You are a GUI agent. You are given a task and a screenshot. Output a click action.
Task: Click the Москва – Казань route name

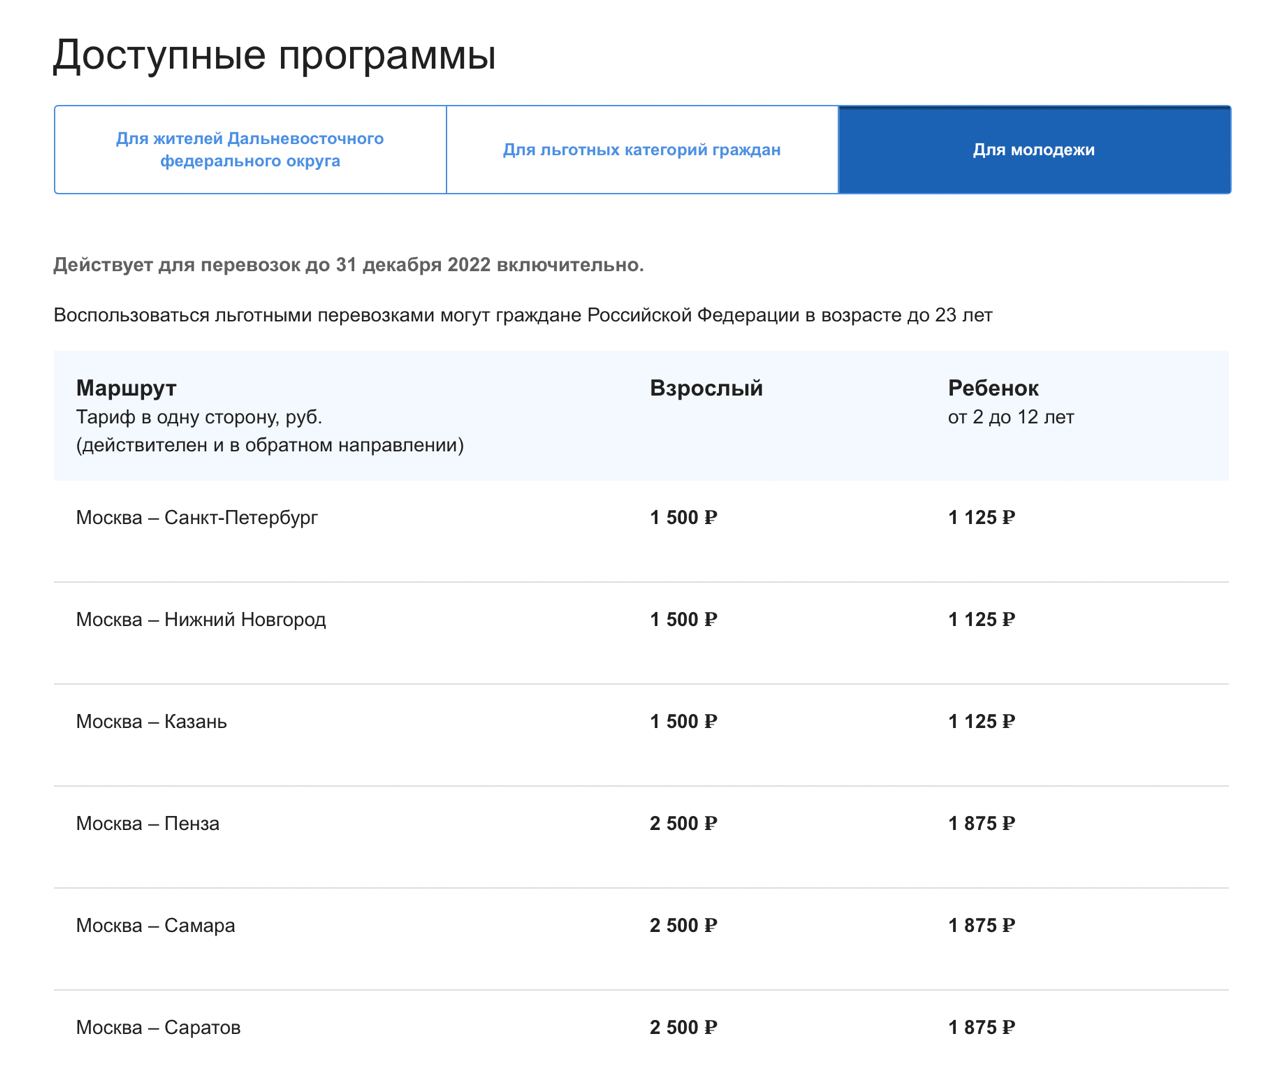[151, 722]
